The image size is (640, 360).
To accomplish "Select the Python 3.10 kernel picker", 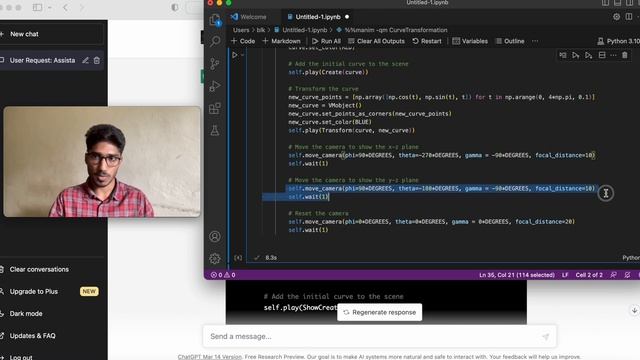I will pyautogui.click(x=618, y=41).
